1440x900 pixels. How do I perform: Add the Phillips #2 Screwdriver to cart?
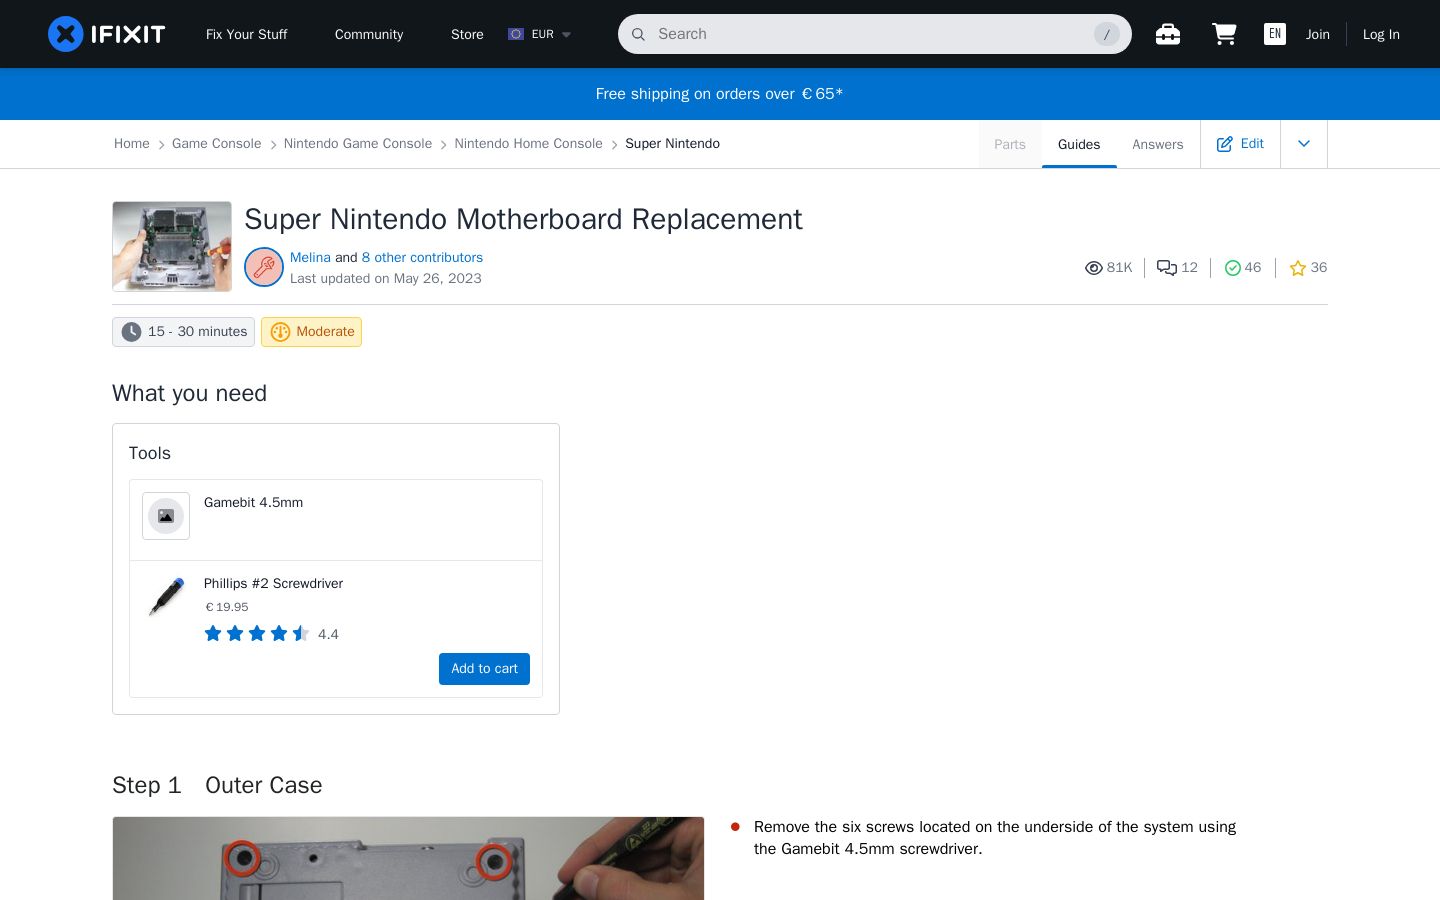(484, 669)
